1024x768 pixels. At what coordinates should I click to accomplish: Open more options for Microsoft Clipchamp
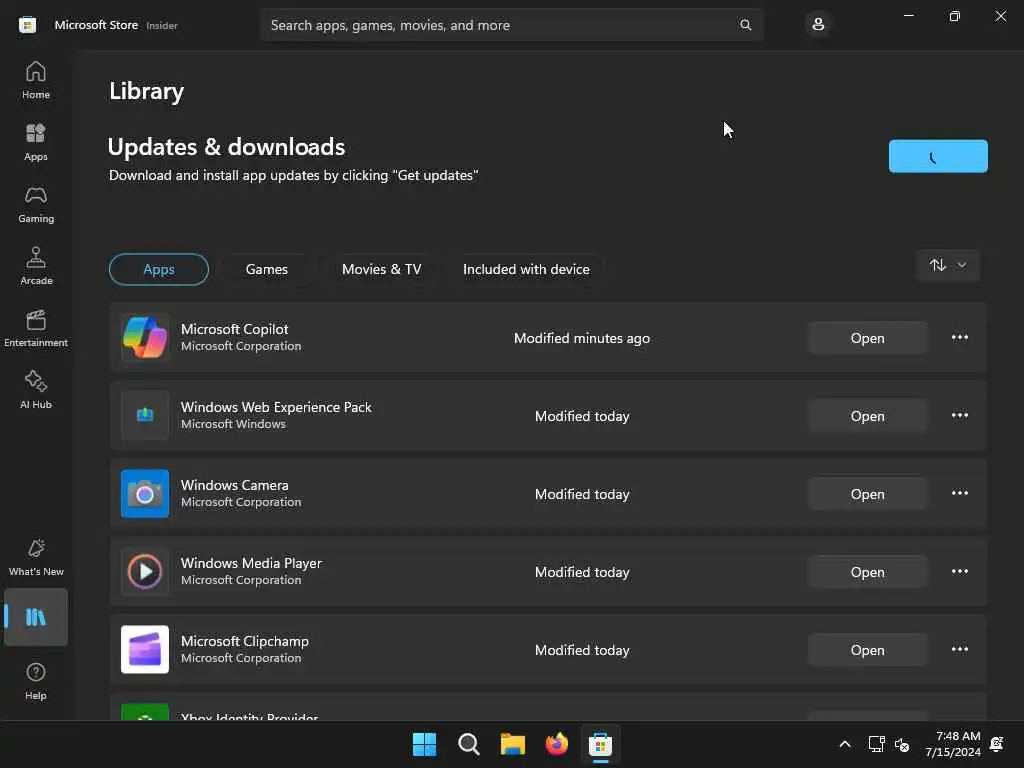(x=959, y=650)
